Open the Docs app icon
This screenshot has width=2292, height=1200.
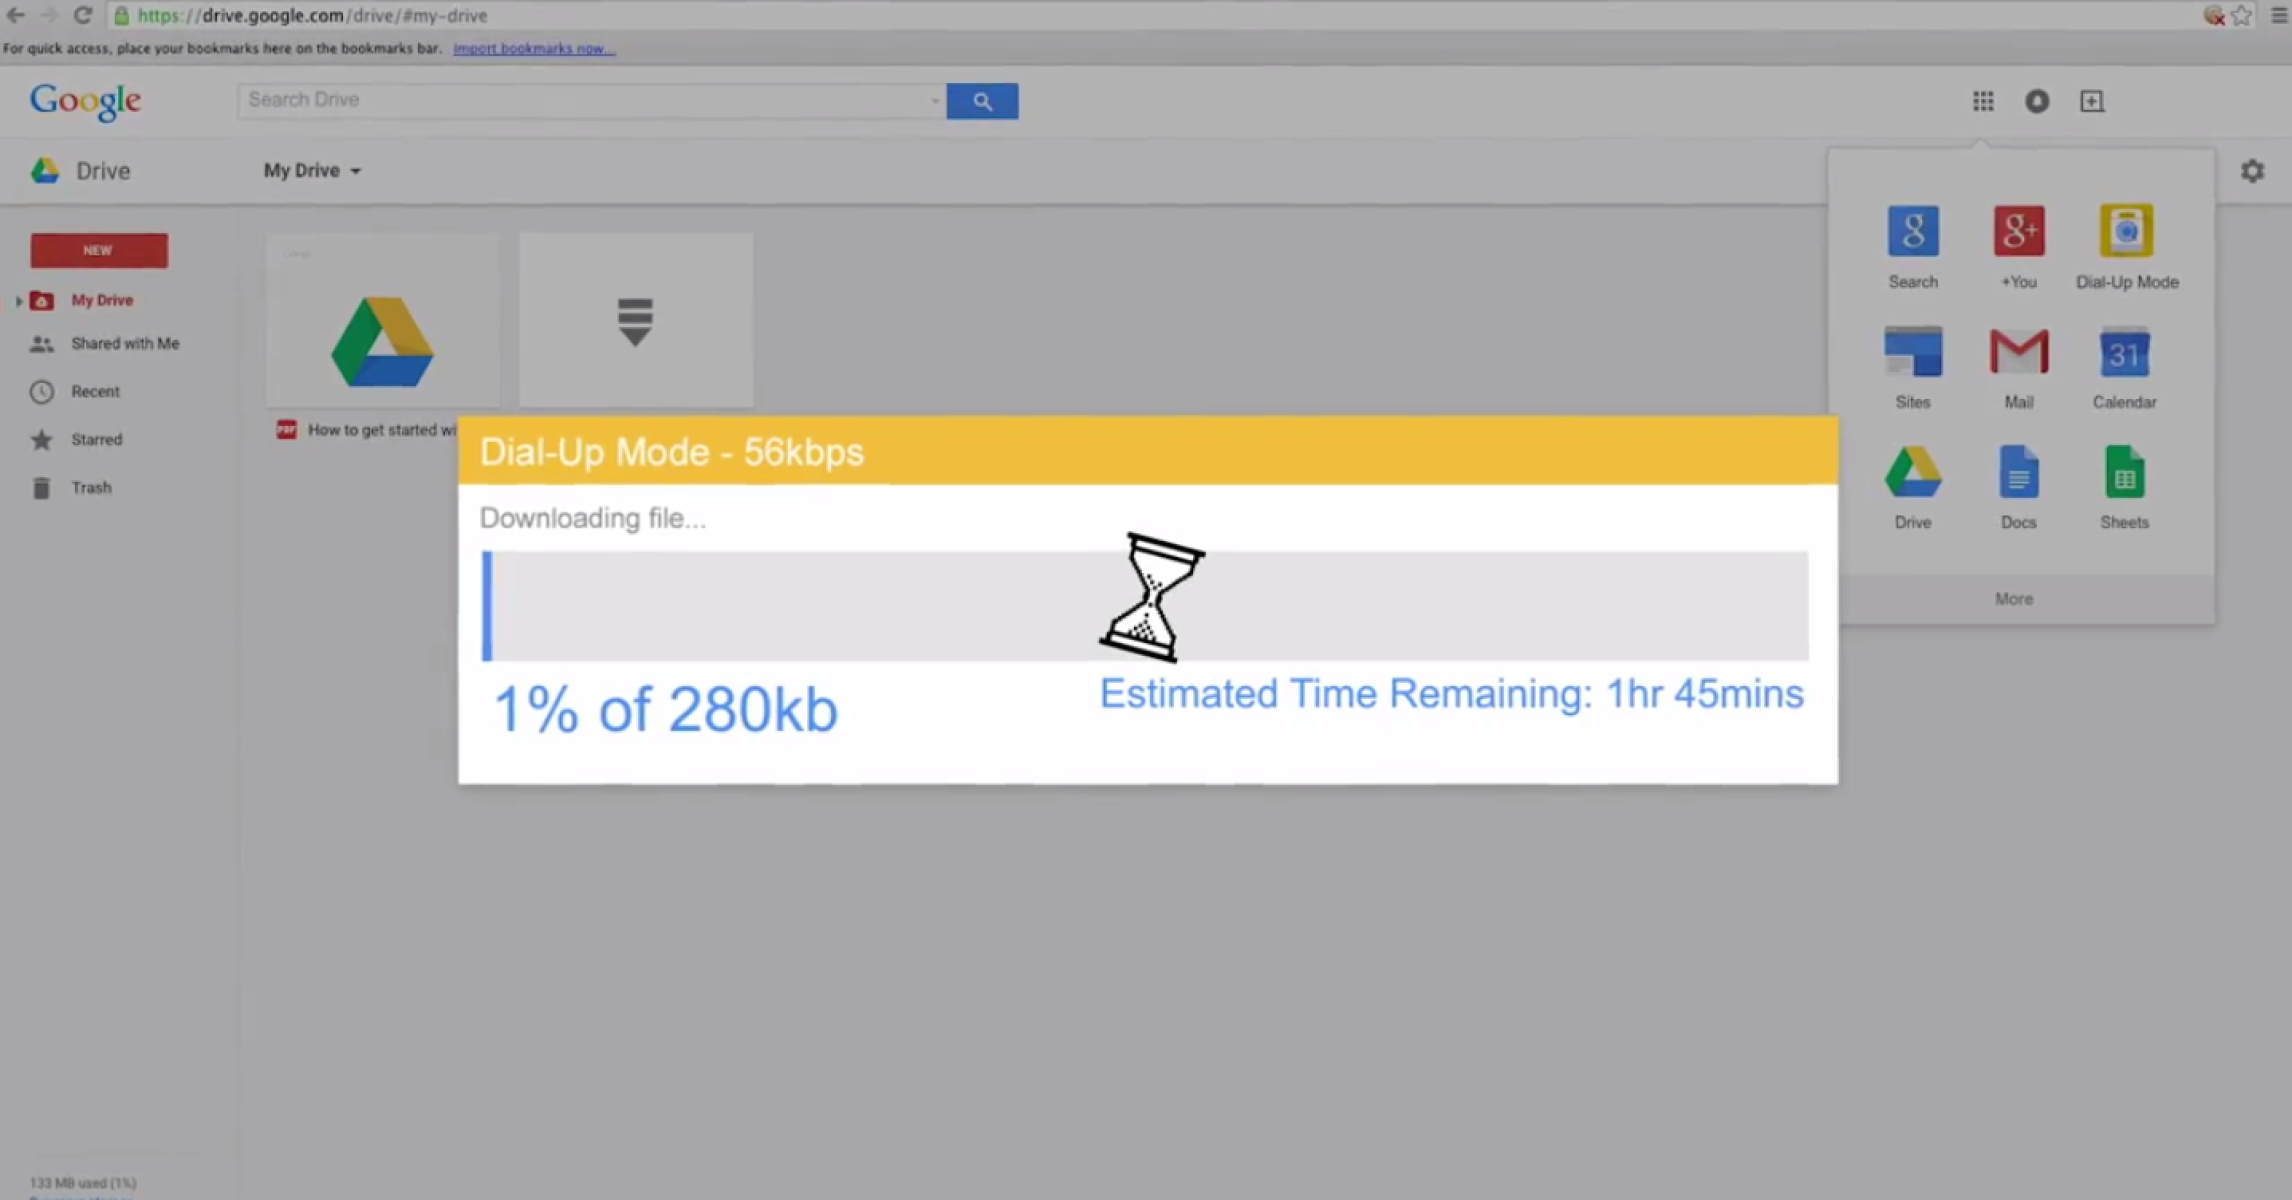[2018, 472]
